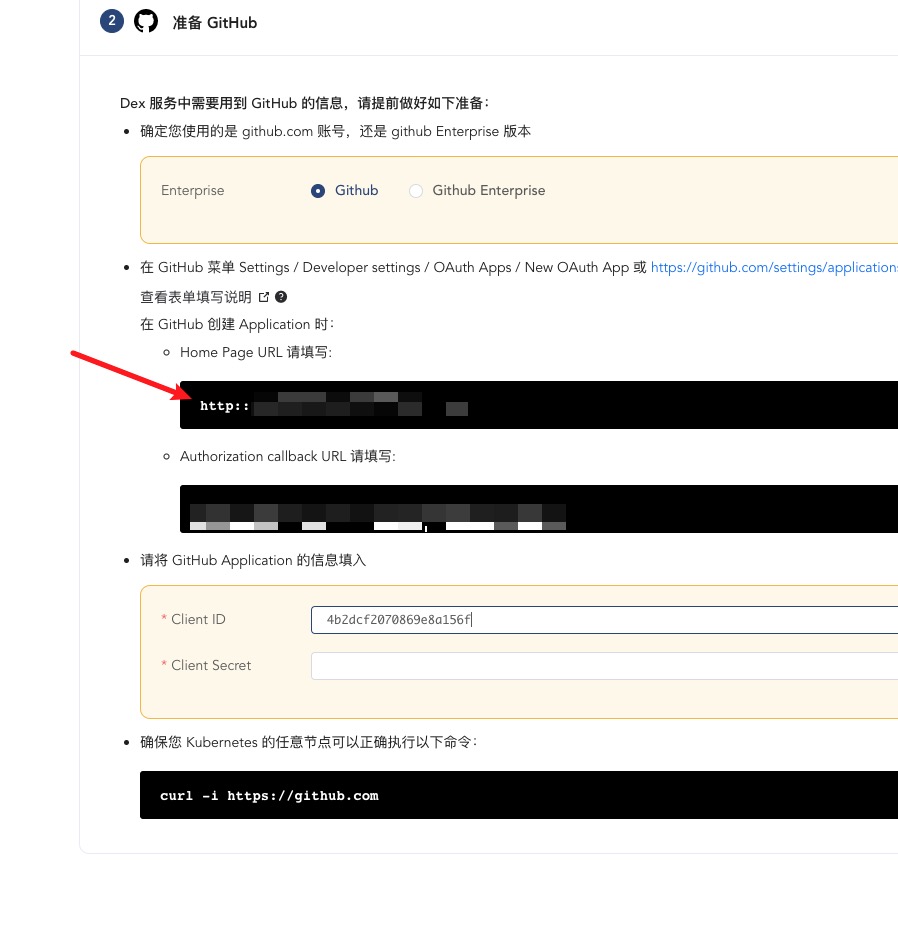Image resolution: width=898 pixels, height=928 pixels.
Task: Click the step 2 number badge
Action: [x=112, y=21]
